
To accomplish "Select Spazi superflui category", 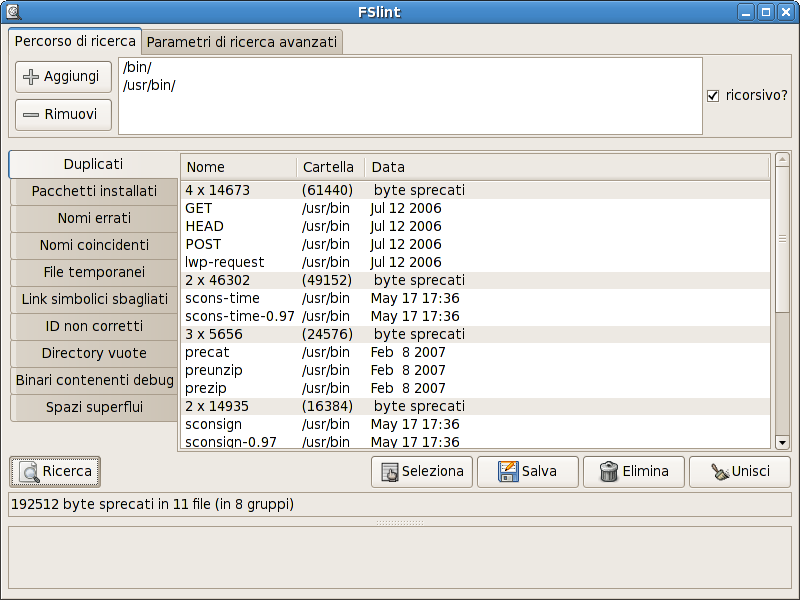I will pos(94,408).
